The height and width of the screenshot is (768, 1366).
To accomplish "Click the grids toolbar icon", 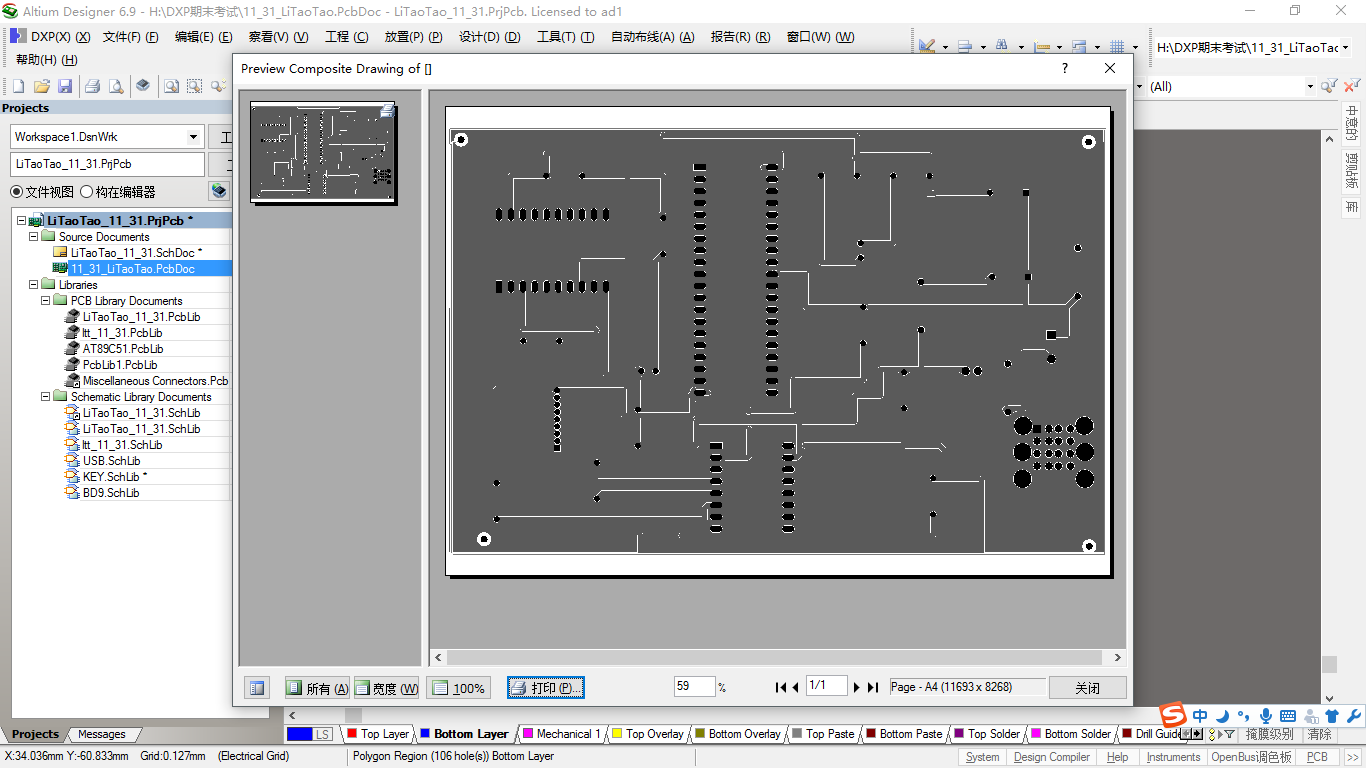I will click(1117, 46).
